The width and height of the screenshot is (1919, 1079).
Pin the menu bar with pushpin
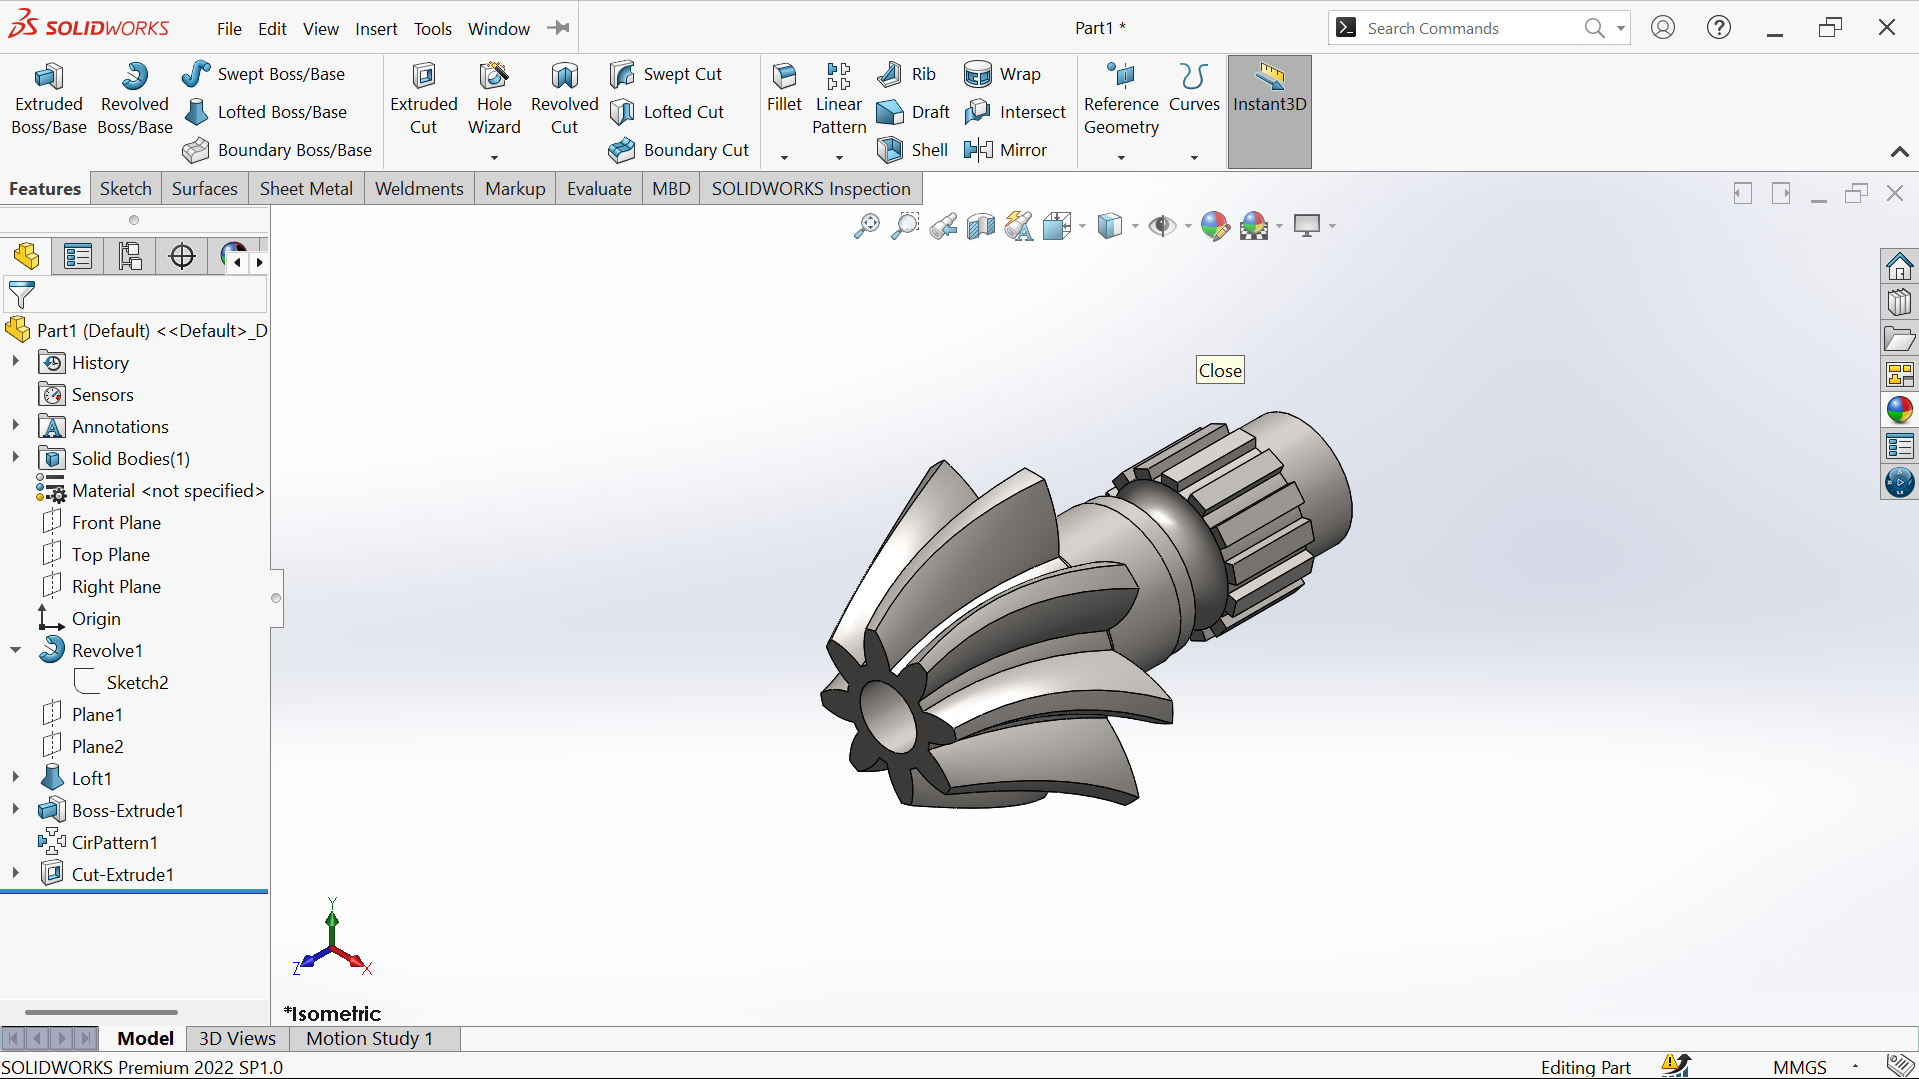(x=559, y=28)
